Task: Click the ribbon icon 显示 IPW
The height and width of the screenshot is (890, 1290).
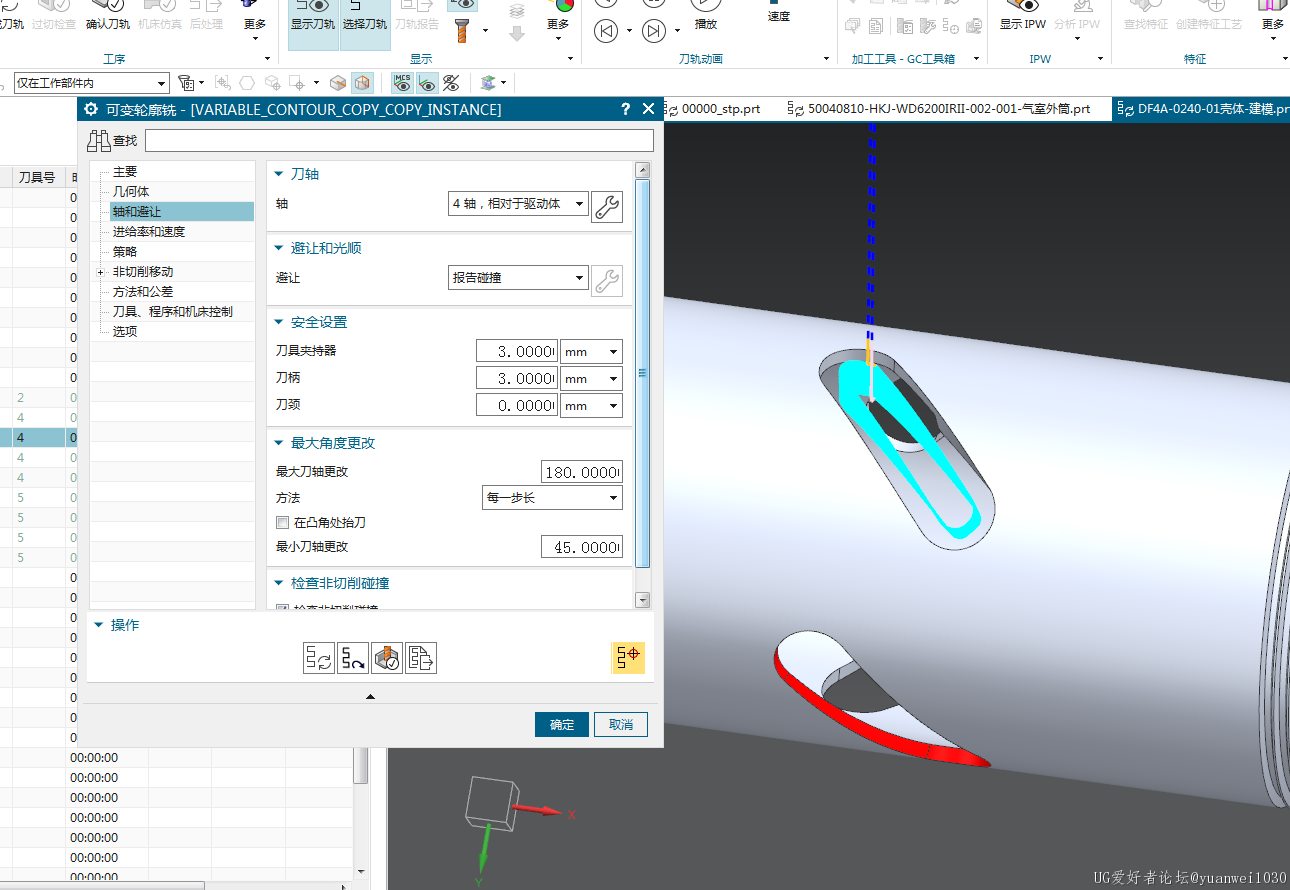Action: click(x=1022, y=16)
